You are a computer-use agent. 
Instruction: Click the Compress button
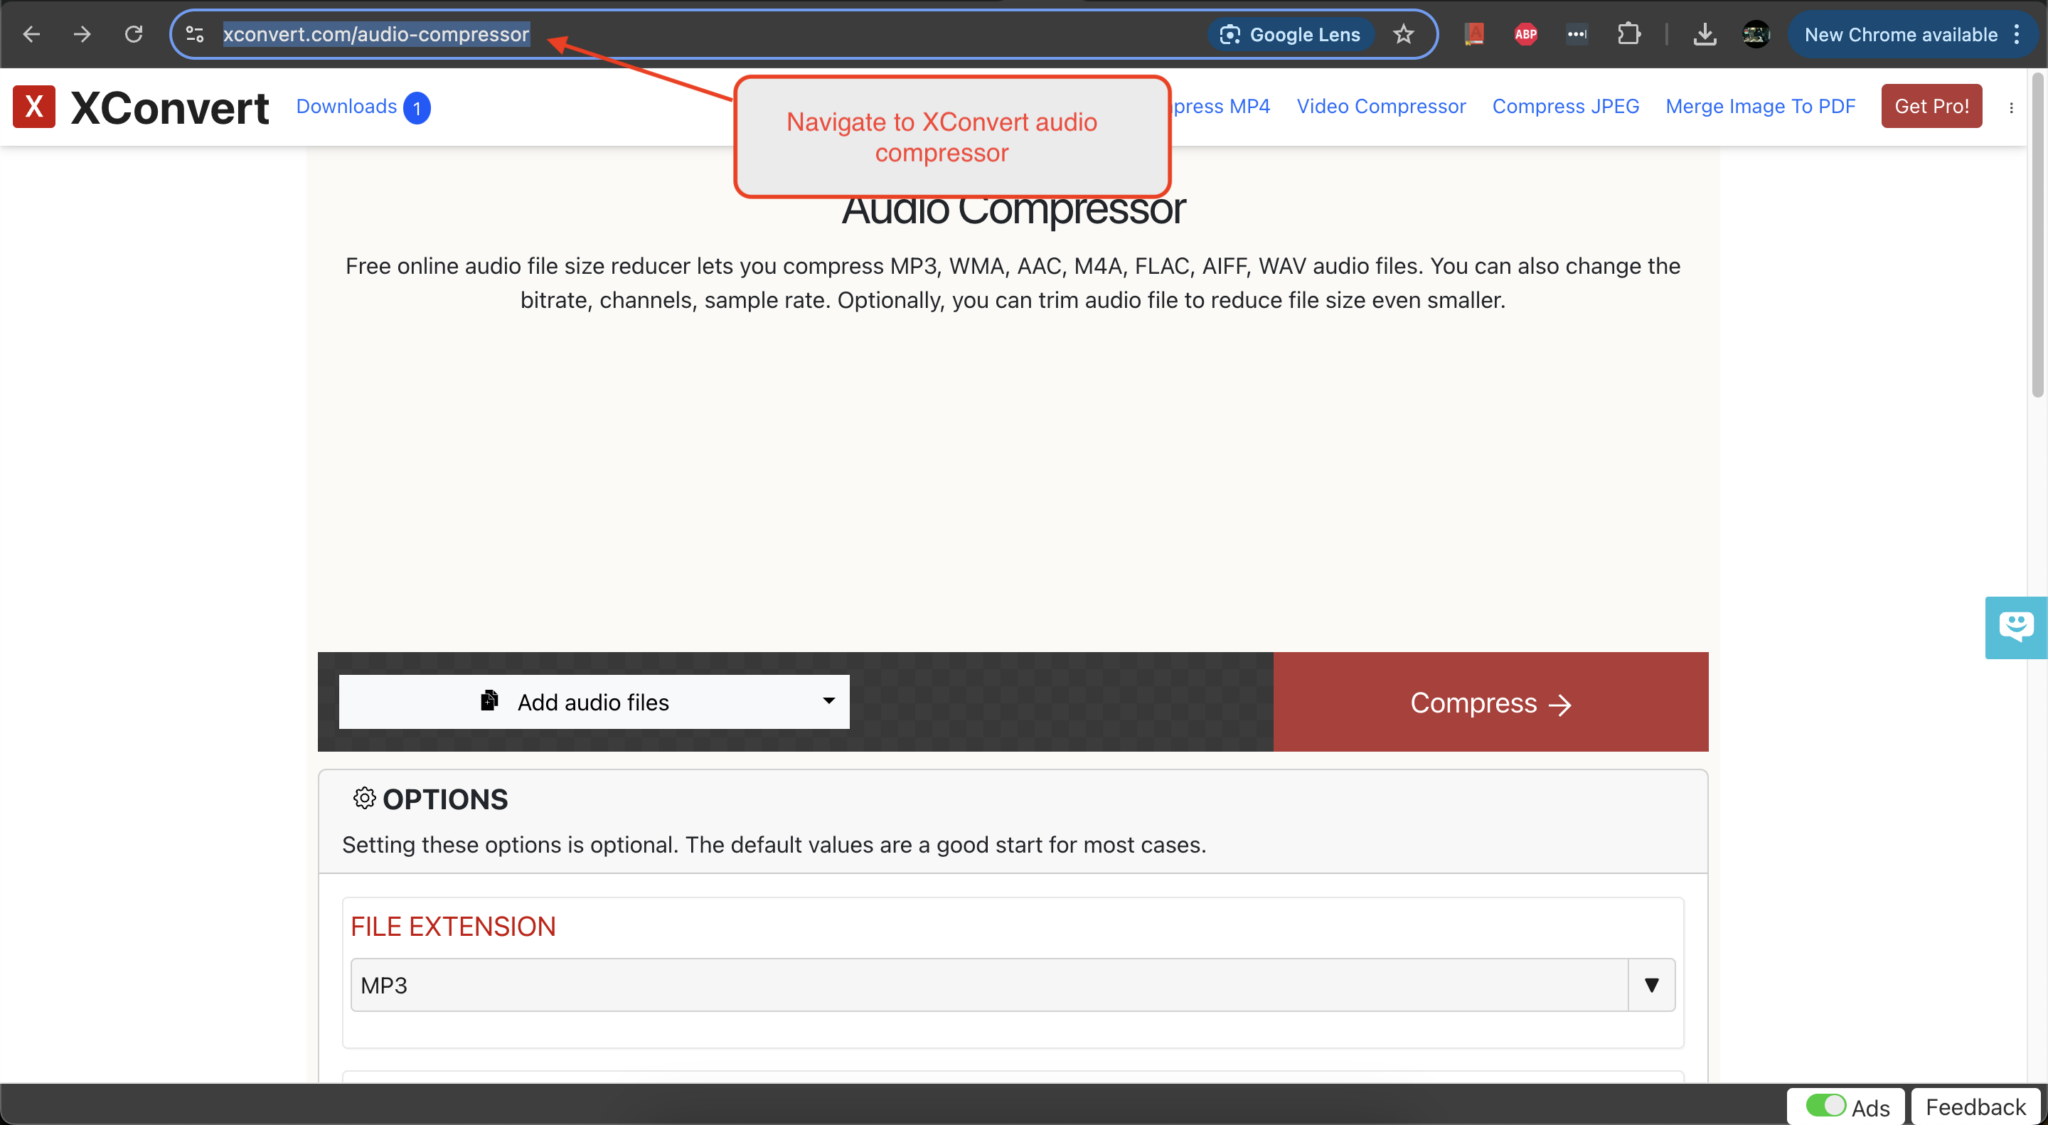coord(1489,702)
